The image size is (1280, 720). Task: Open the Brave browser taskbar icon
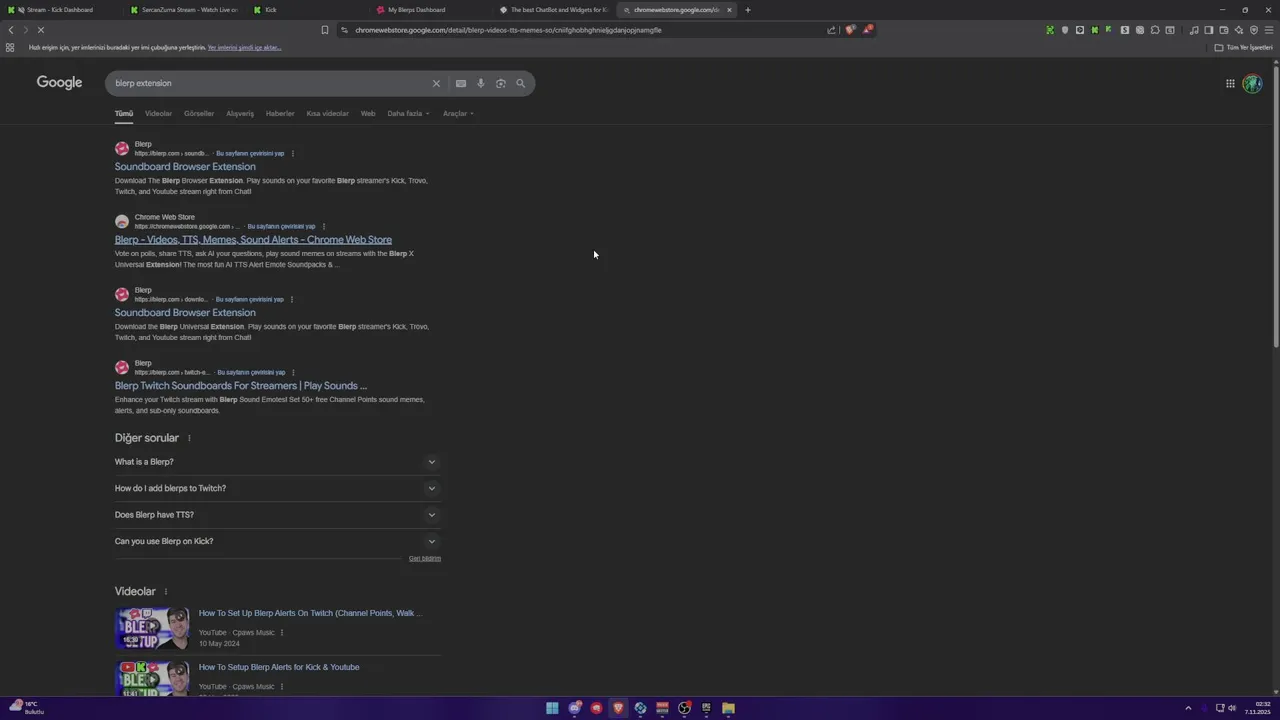click(x=618, y=708)
